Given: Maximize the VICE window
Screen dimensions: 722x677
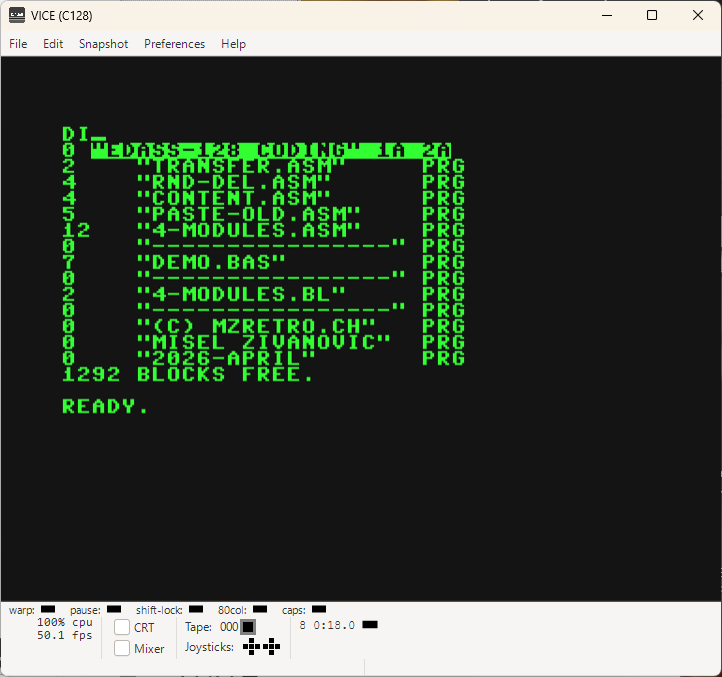Looking at the screenshot, I should pyautogui.click(x=652, y=15).
